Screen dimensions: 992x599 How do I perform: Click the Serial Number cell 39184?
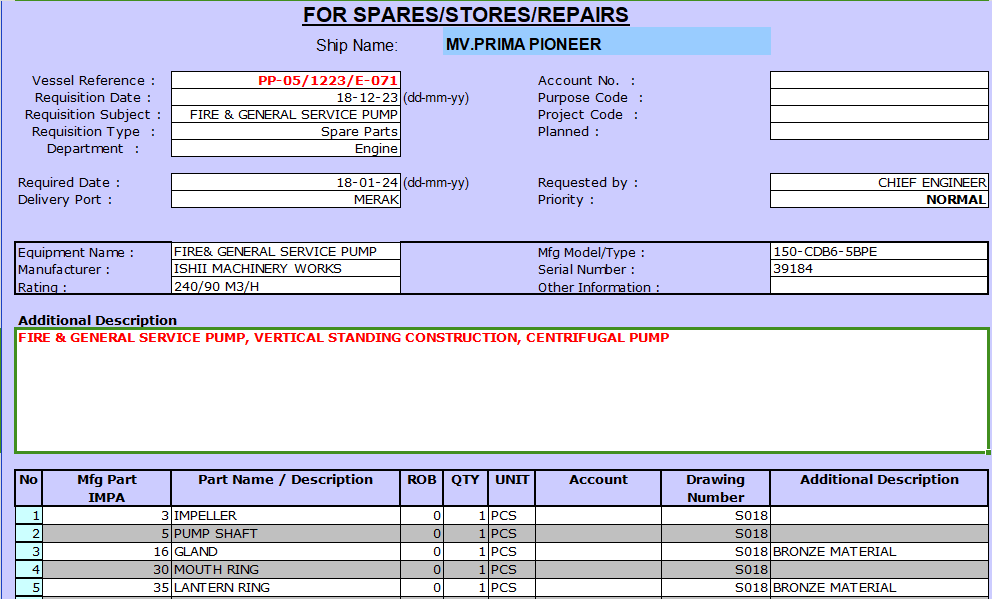tap(878, 269)
